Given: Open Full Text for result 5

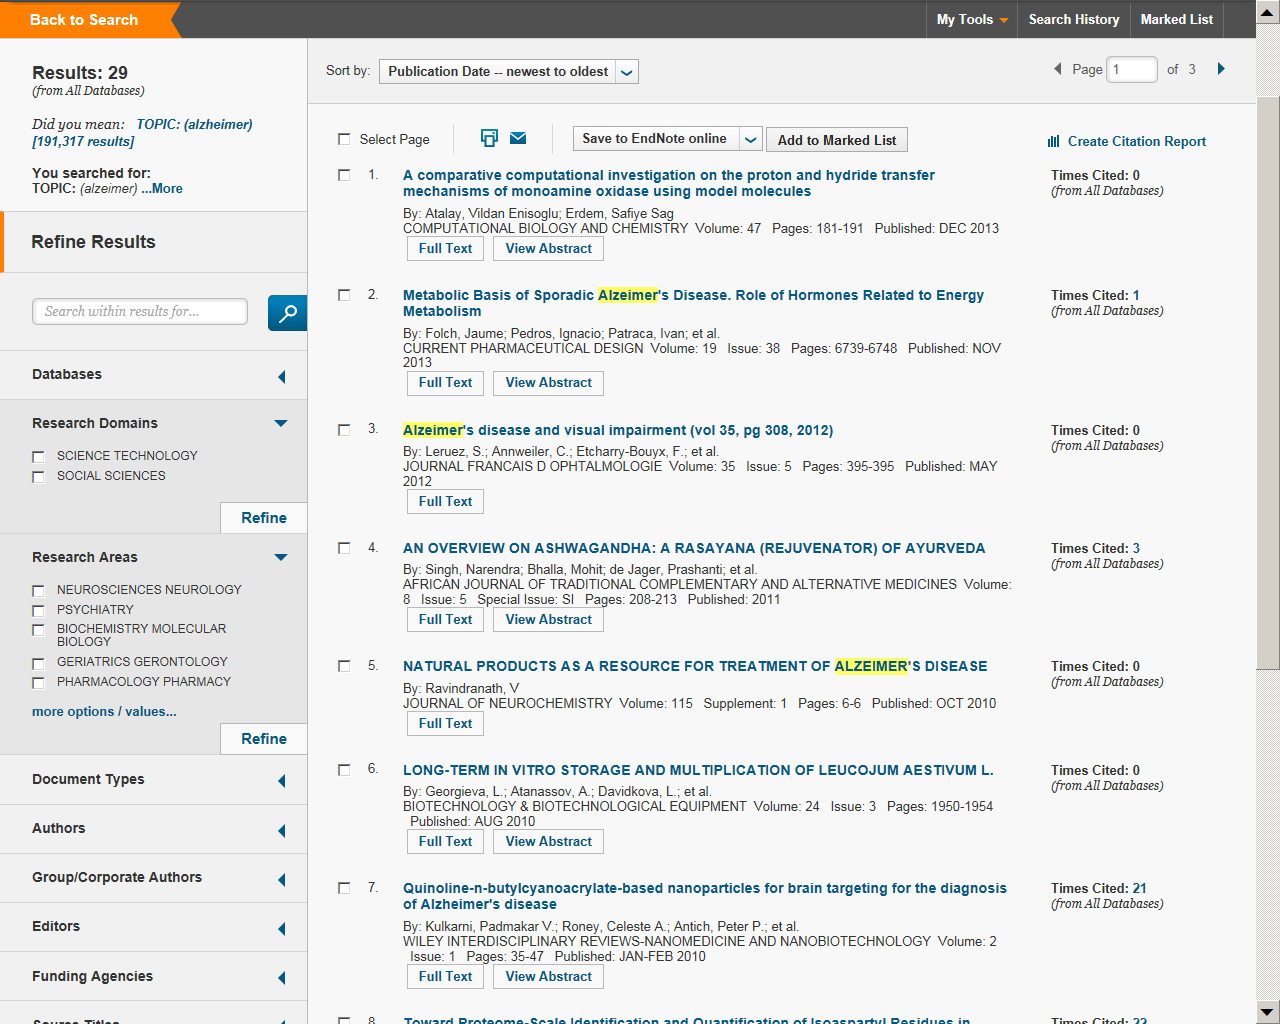Looking at the screenshot, I should [x=445, y=724].
